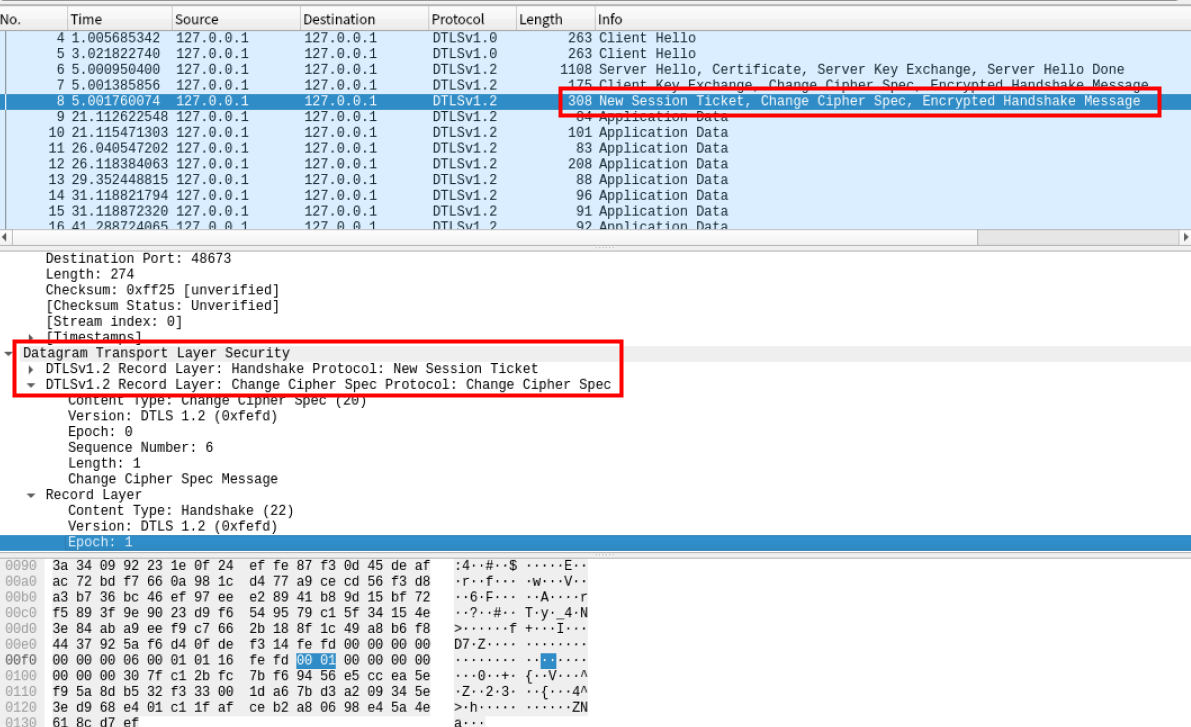This screenshot has width=1191, height=727.
Task: Select Version line below Content Type: Handshake
Action: tap(172, 526)
